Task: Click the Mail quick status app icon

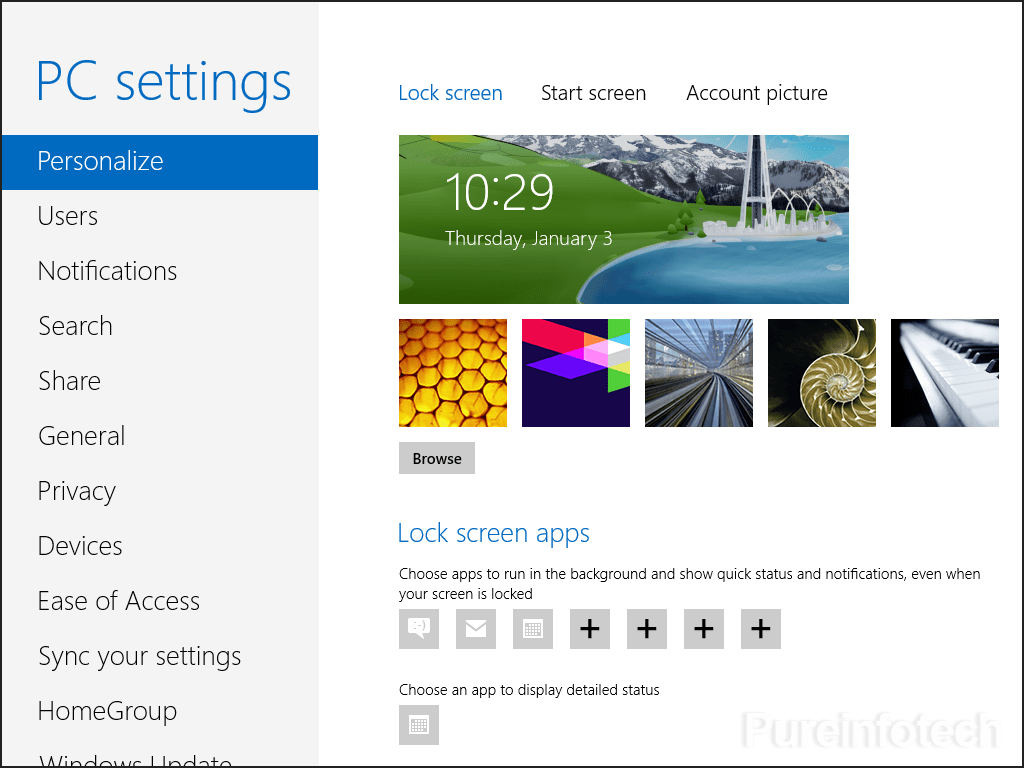Action: [475, 629]
